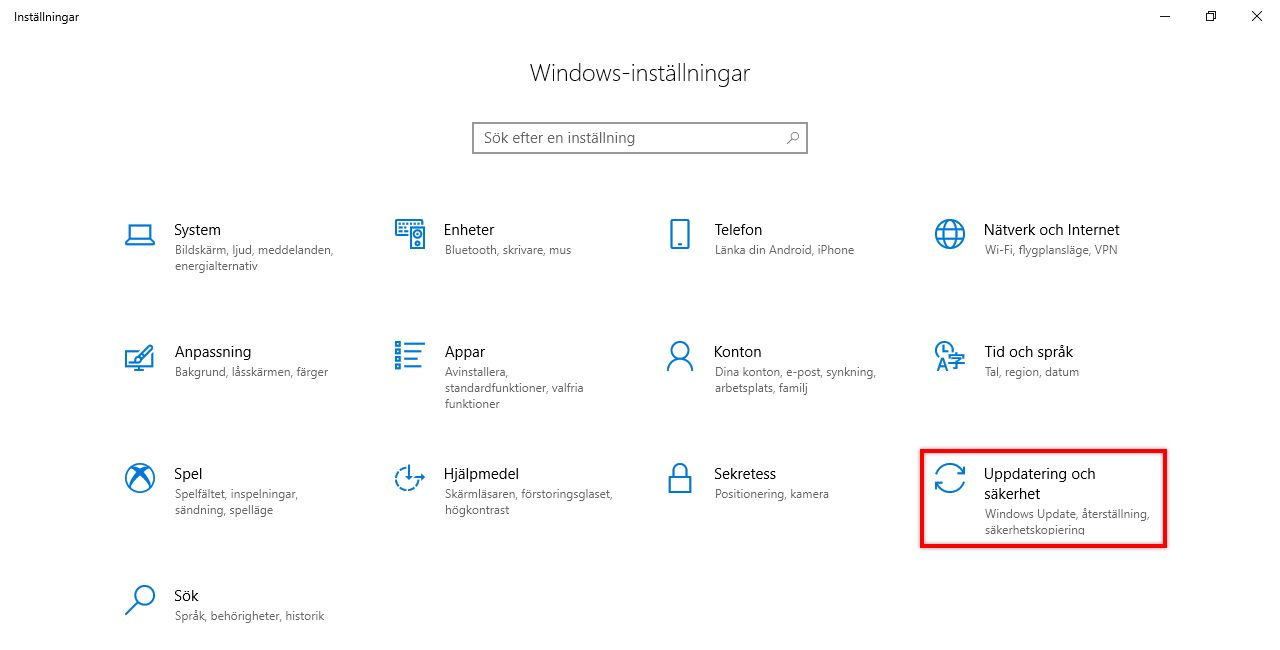
Task: Restore down the Inställningar window
Action: [x=1211, y=16]
